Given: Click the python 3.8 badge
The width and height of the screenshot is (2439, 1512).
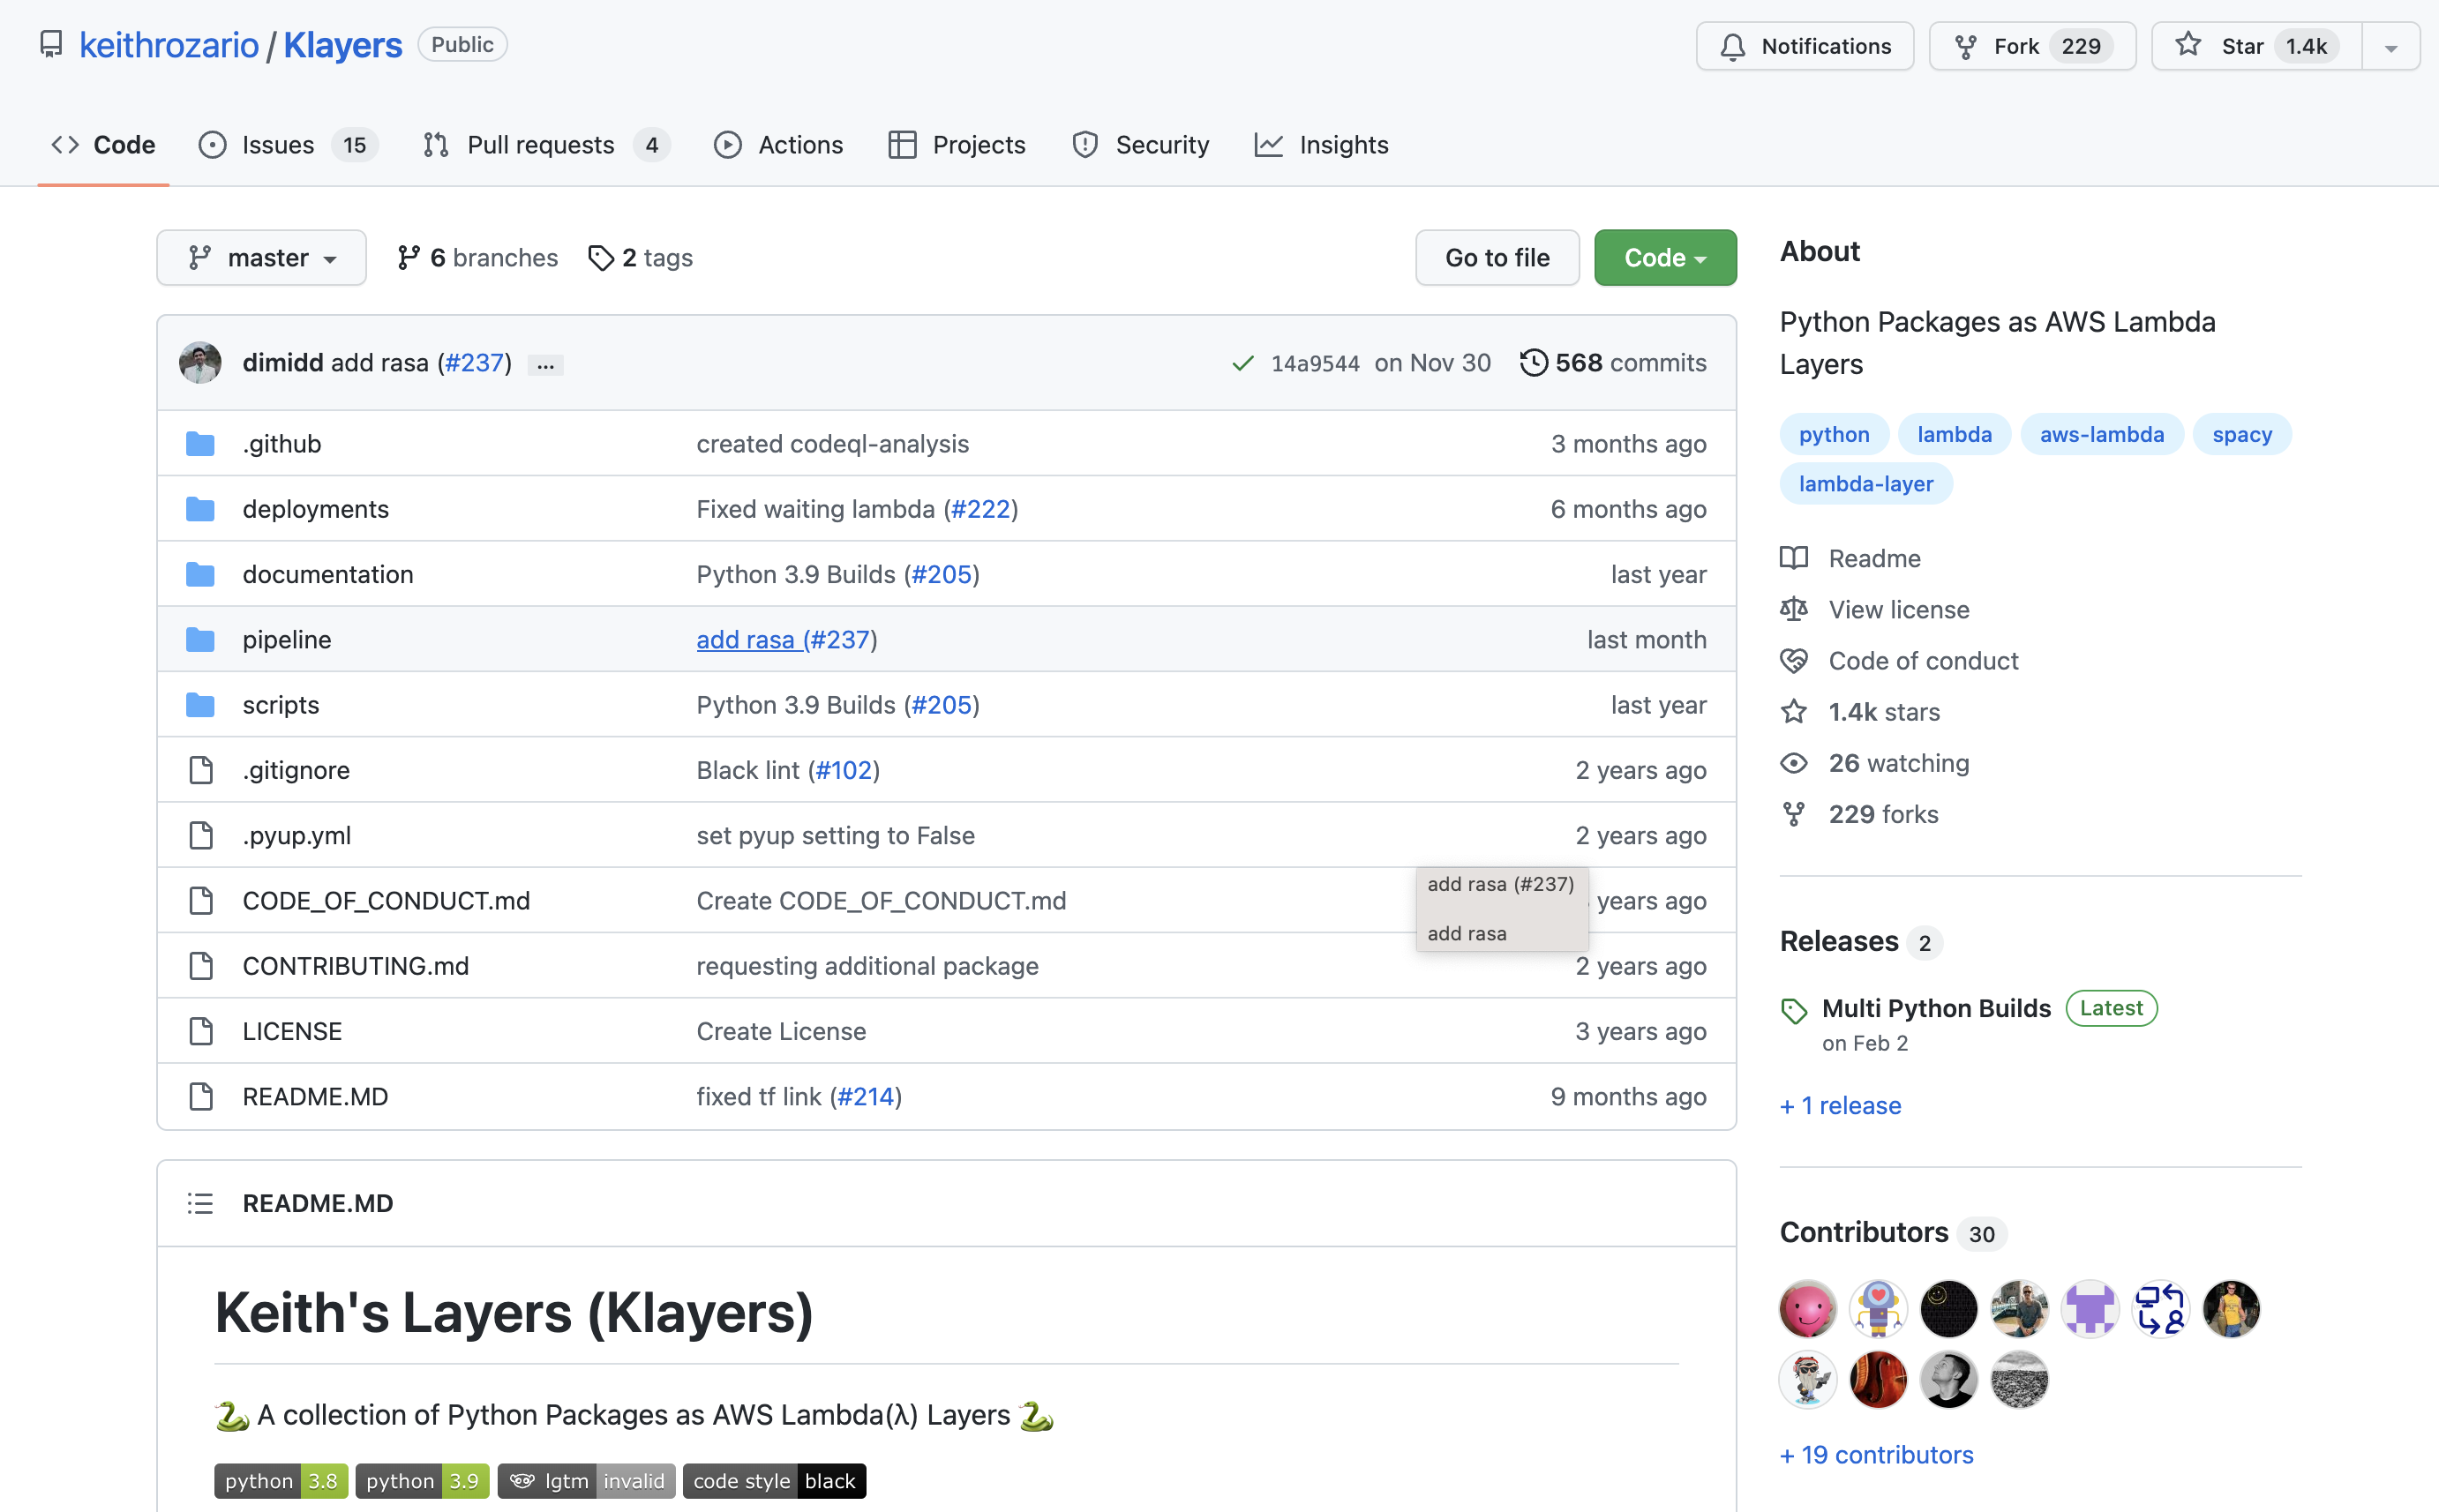Looking at the screenshot, I should pos(281,1481).
